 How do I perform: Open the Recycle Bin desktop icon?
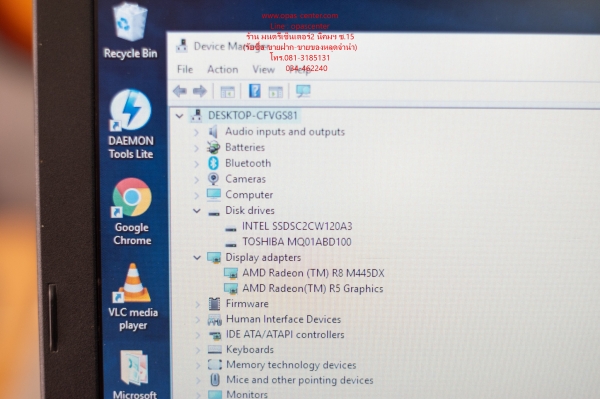pyautogui.click(x=130, y=31)
